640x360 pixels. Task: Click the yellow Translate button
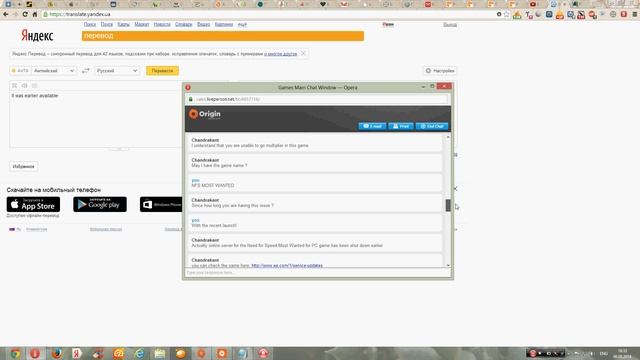(162, 71)
